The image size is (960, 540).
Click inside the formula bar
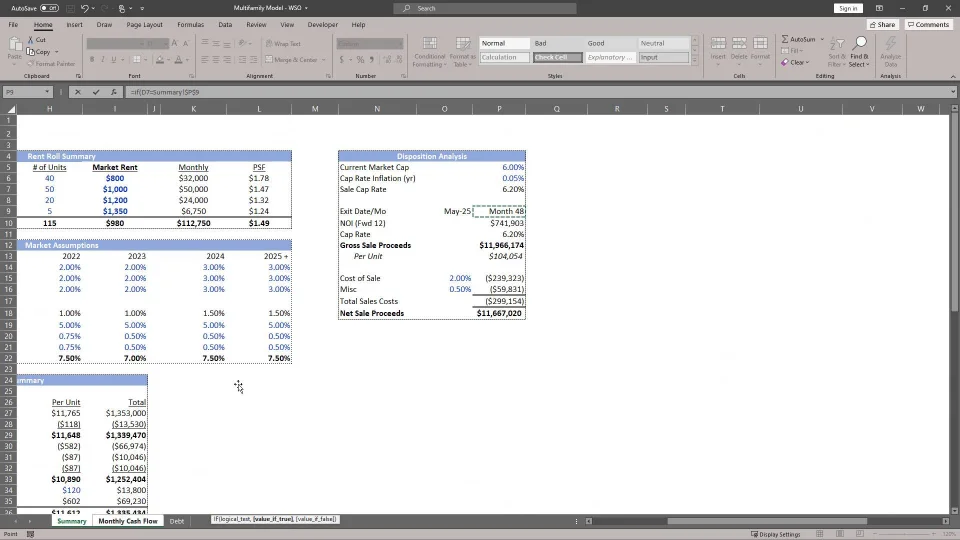(x=539, y=92)
